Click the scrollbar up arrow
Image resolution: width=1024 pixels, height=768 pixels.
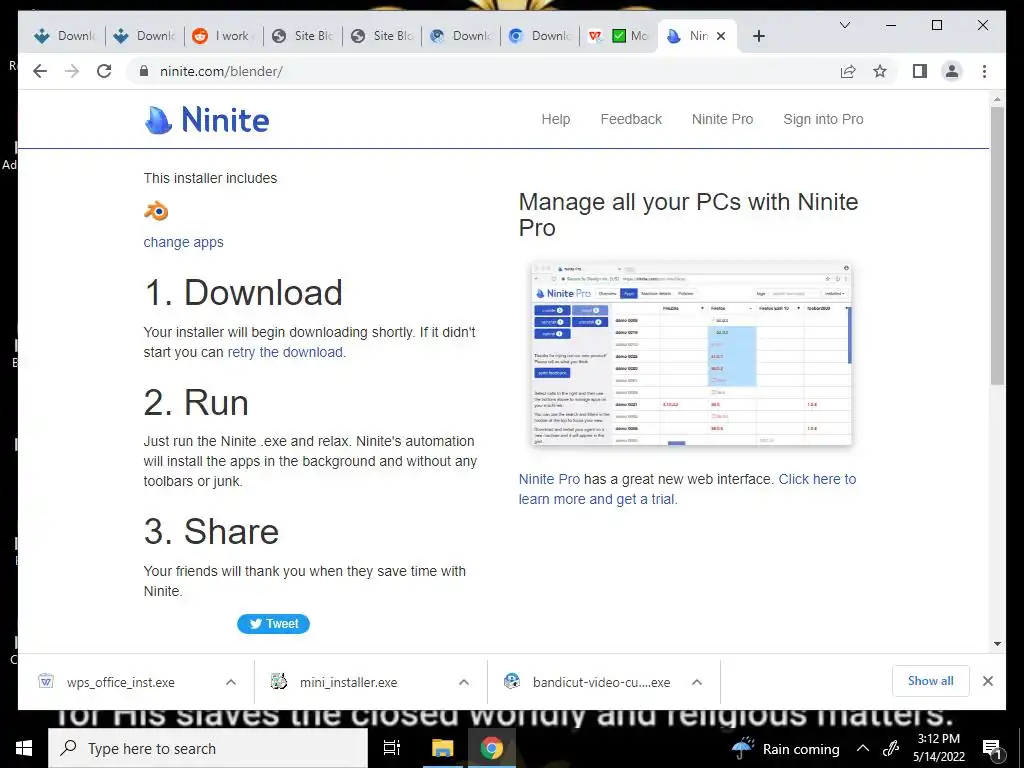(x=997, y=100)
